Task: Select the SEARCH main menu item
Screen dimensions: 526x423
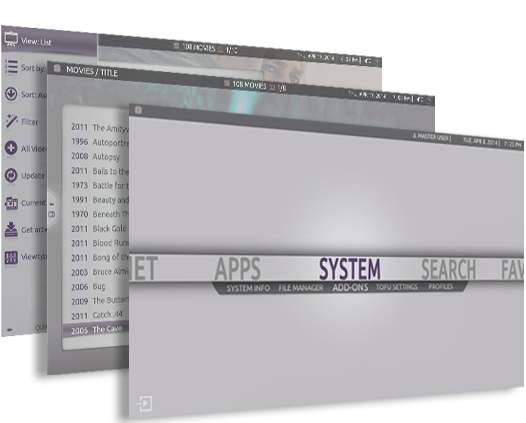Action: [x=448, y=269]
